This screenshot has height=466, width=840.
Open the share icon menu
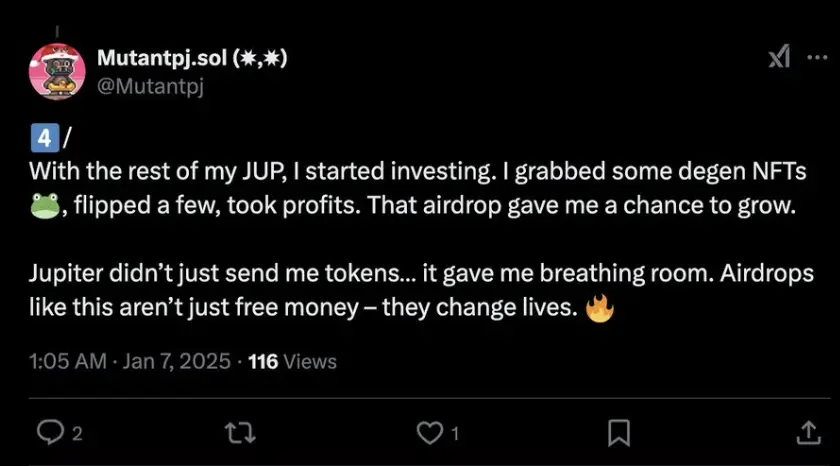pyautogui.click(x=808, y=431)
